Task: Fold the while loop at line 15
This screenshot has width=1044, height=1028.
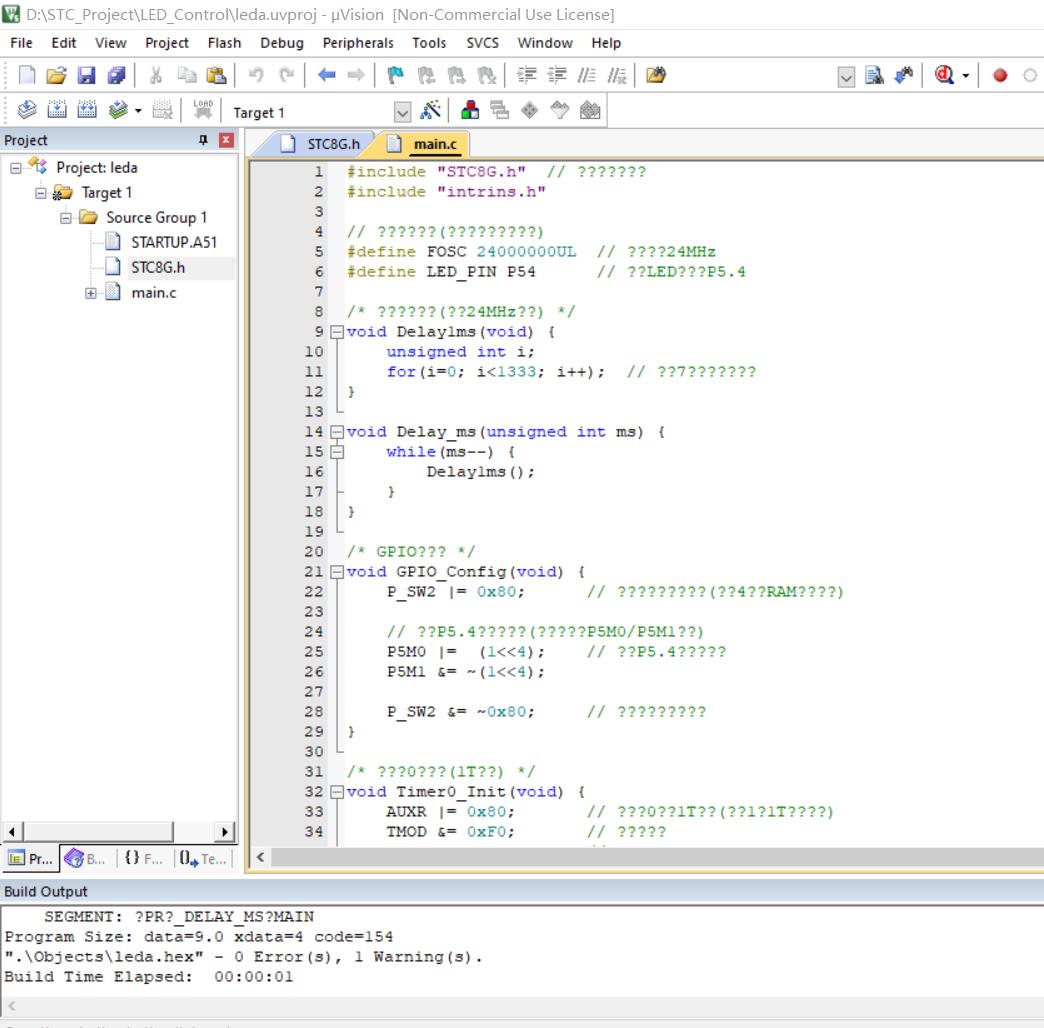Action: click(337, 451)
